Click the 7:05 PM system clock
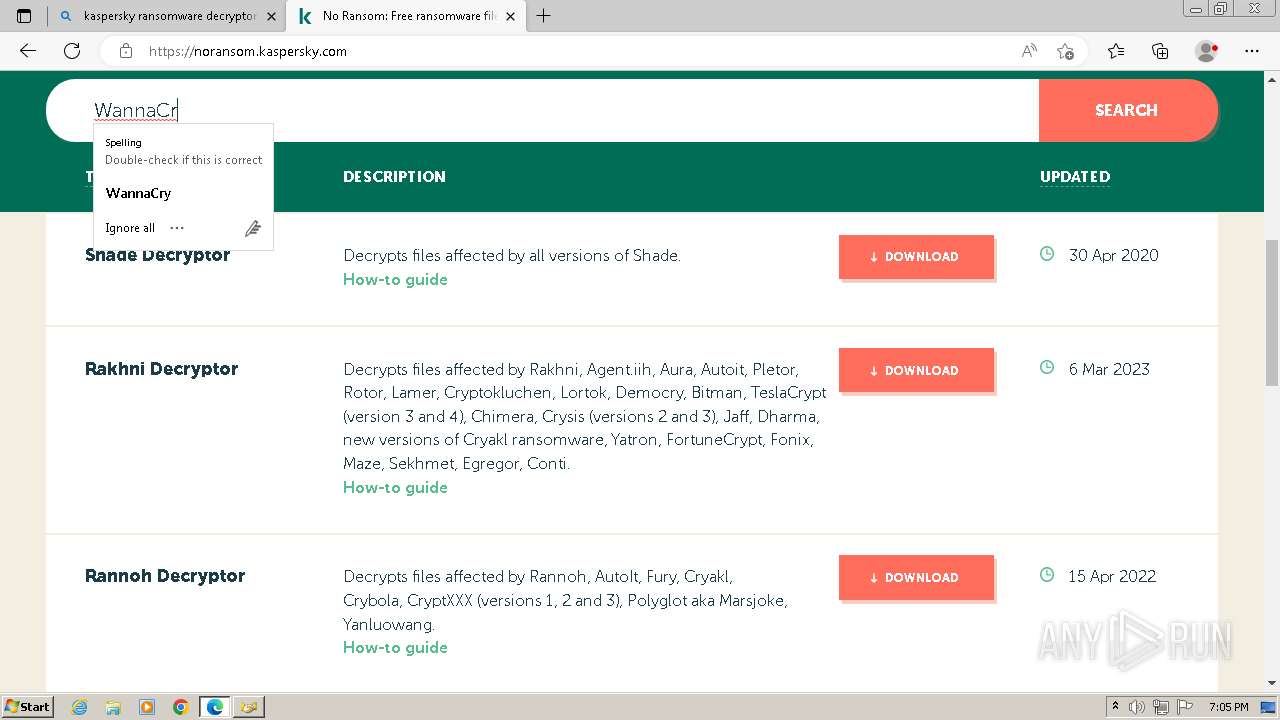The image size is (1280, 720). coord(1229,707)
